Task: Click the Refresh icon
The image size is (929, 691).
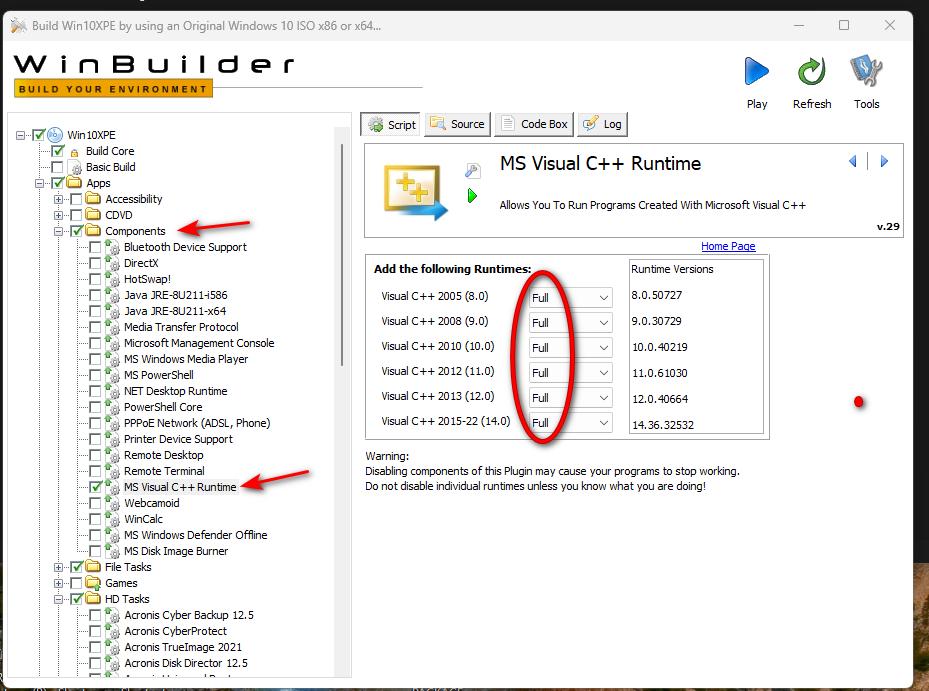Action: tap(811, 72)
